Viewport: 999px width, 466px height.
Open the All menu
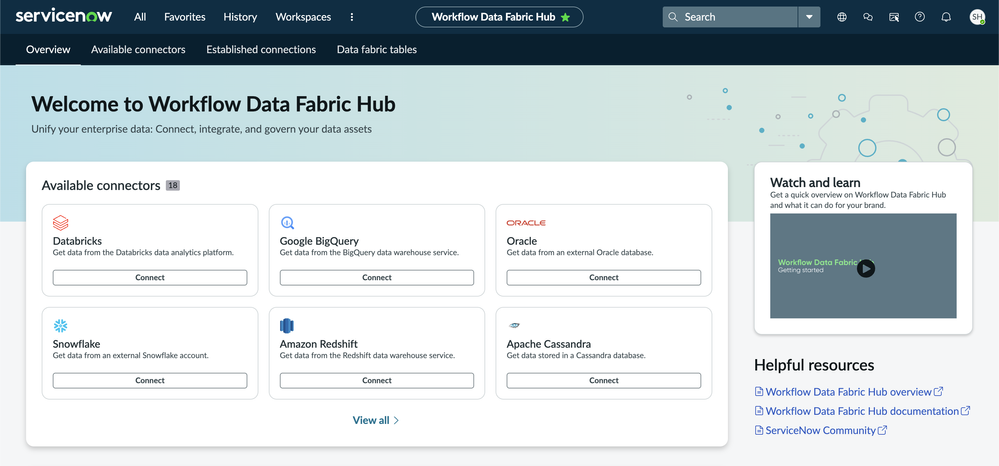pos(140,17)
